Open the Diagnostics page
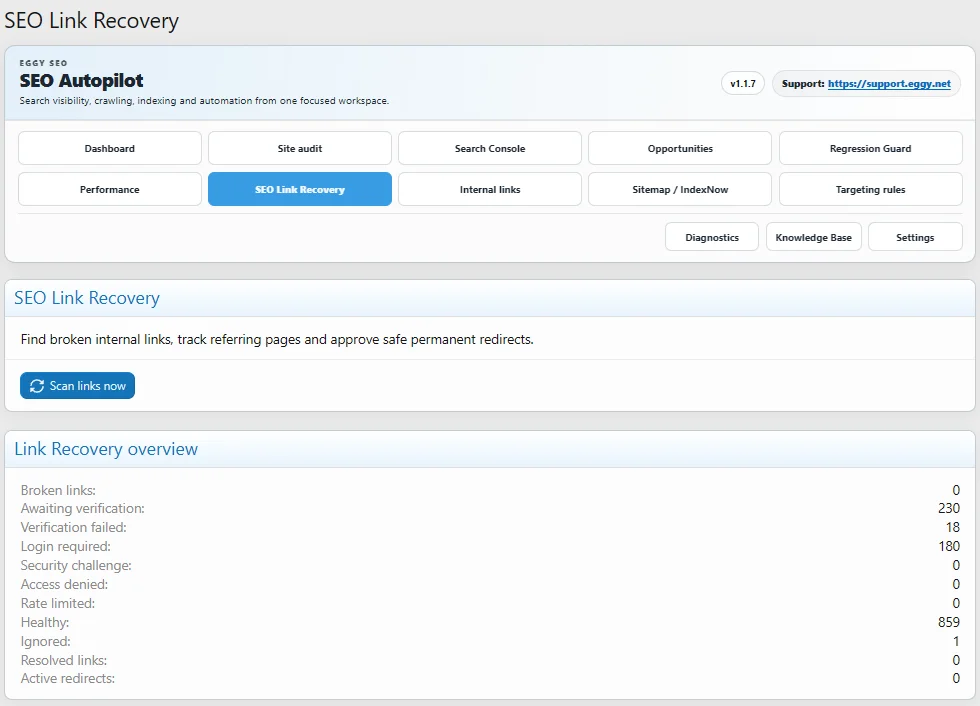The image size is (980, 706). (712, 237)
